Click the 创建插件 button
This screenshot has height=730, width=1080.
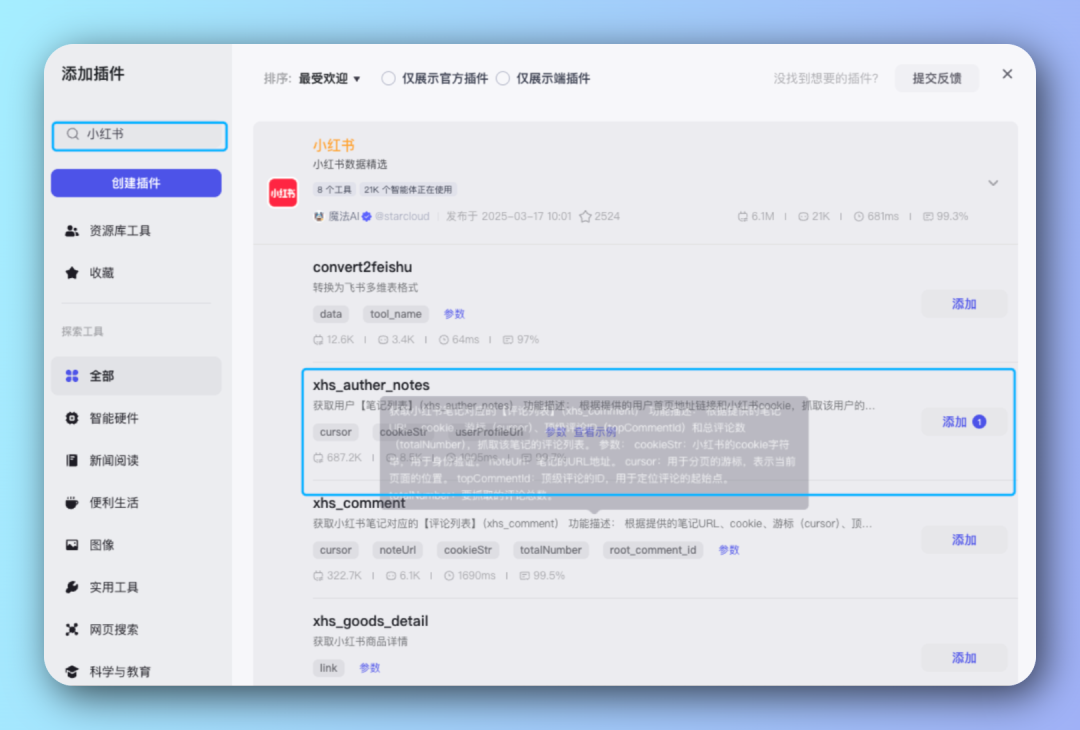click(x=136, y=183)
